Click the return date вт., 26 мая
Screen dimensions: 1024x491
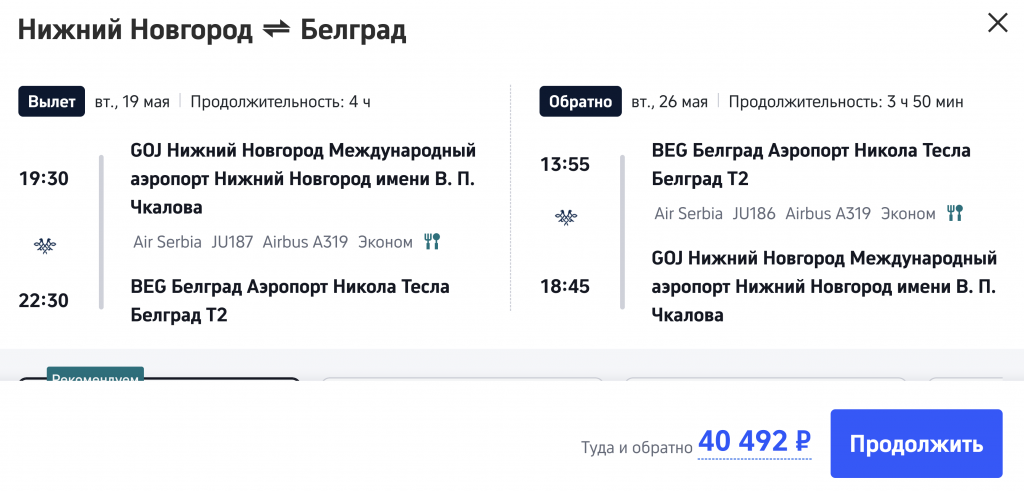[x=669, y=101]
